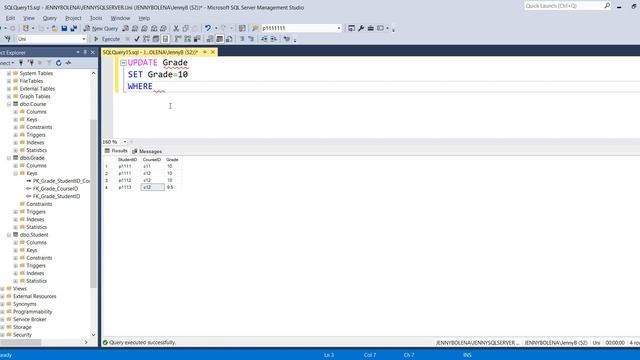Click the Change Connection icon
The image size is (640, 360).
point(7,39)
